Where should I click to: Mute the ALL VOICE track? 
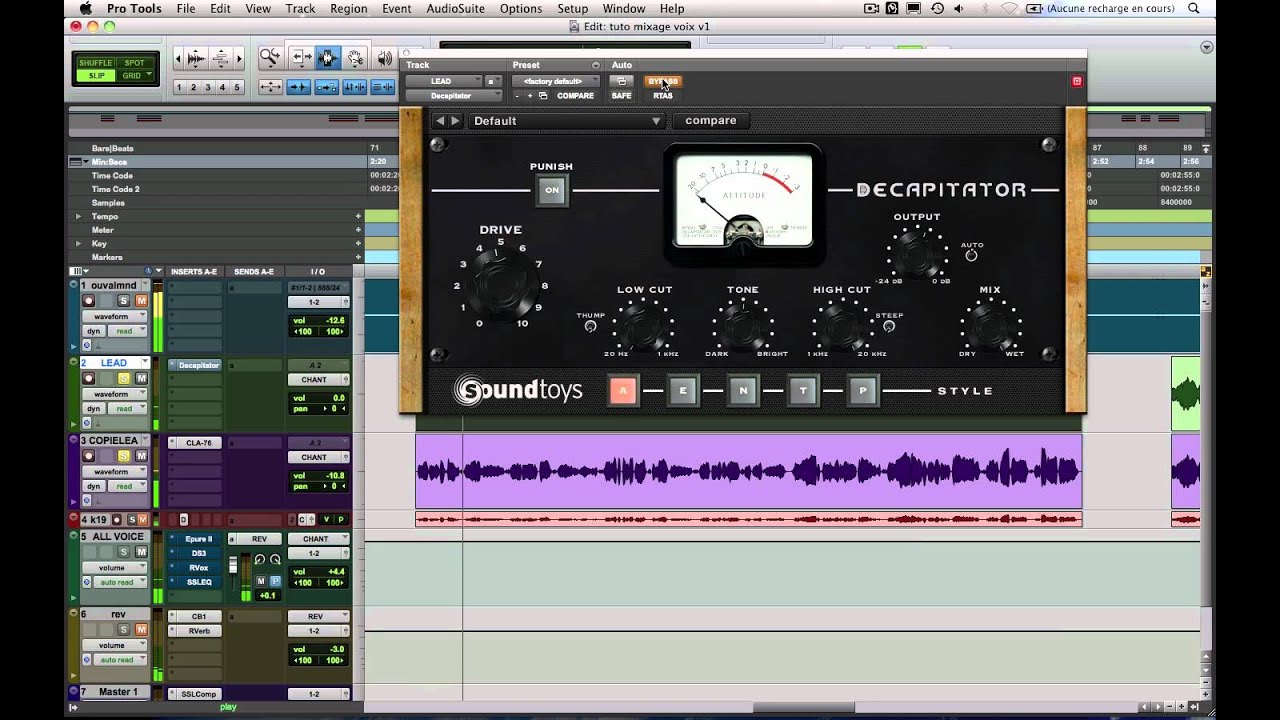[x=140, y=552]
